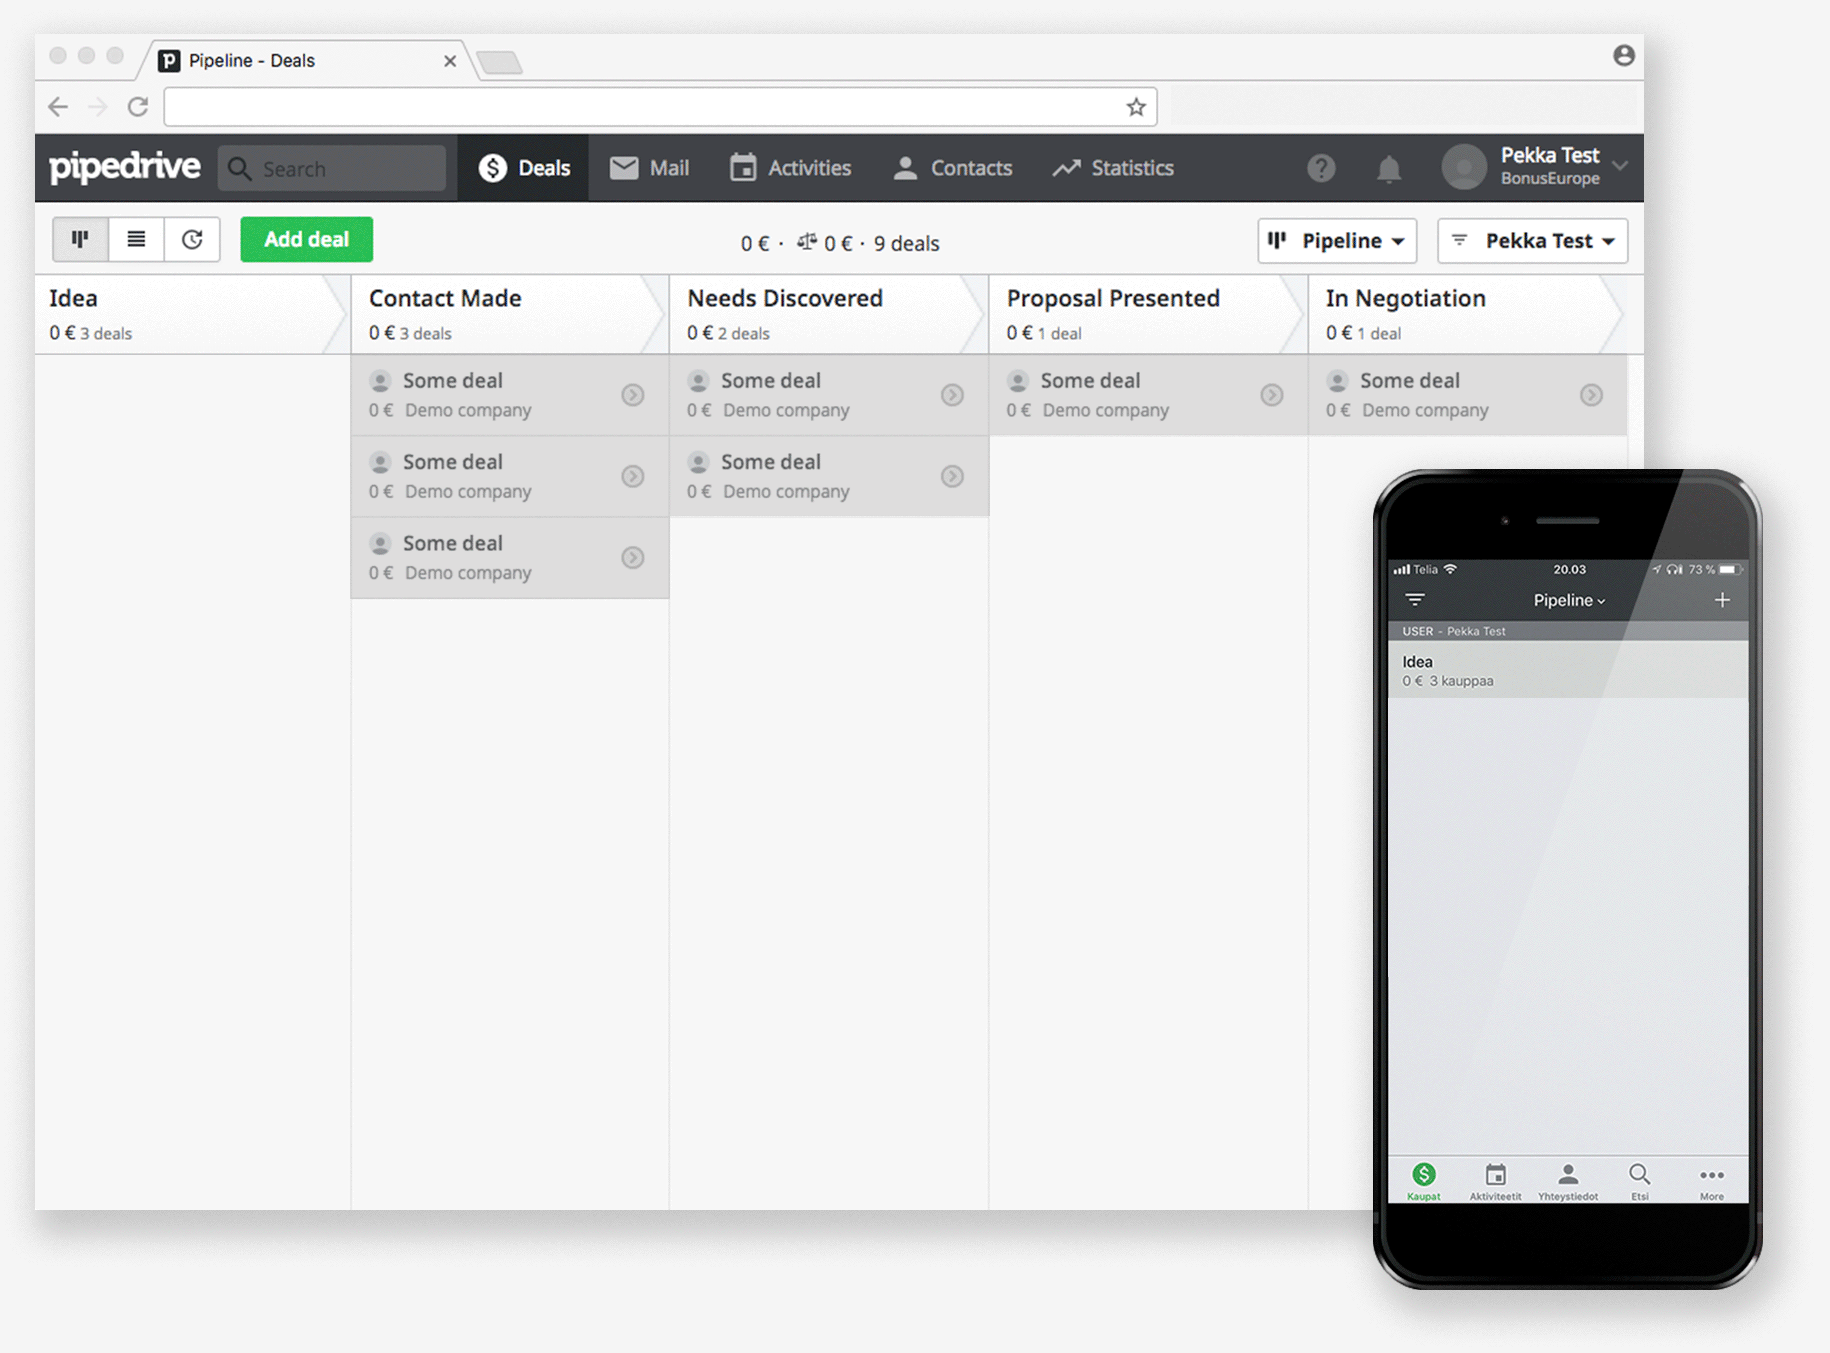Open the Contacts menu

(952, 168)
